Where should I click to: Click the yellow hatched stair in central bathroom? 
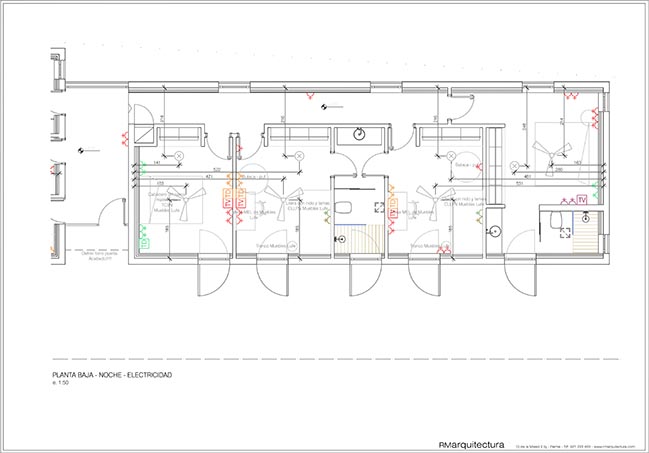click(350, 240)
